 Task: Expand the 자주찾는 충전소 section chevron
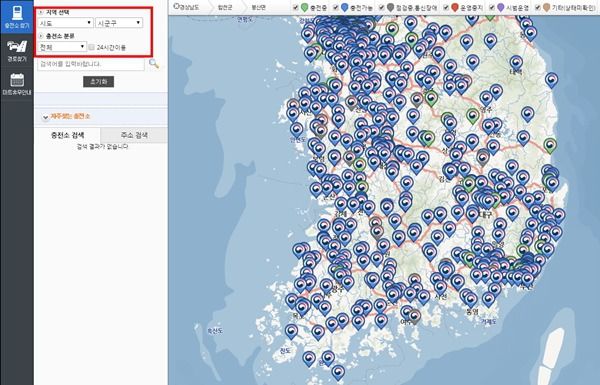click(x=45, y=117)
